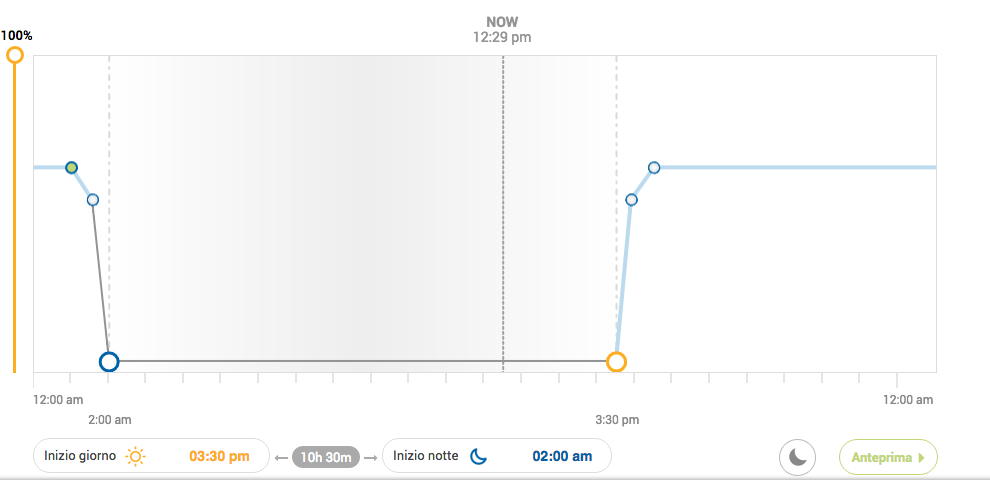Select the top white point on the rising curve

pos(654,167)
